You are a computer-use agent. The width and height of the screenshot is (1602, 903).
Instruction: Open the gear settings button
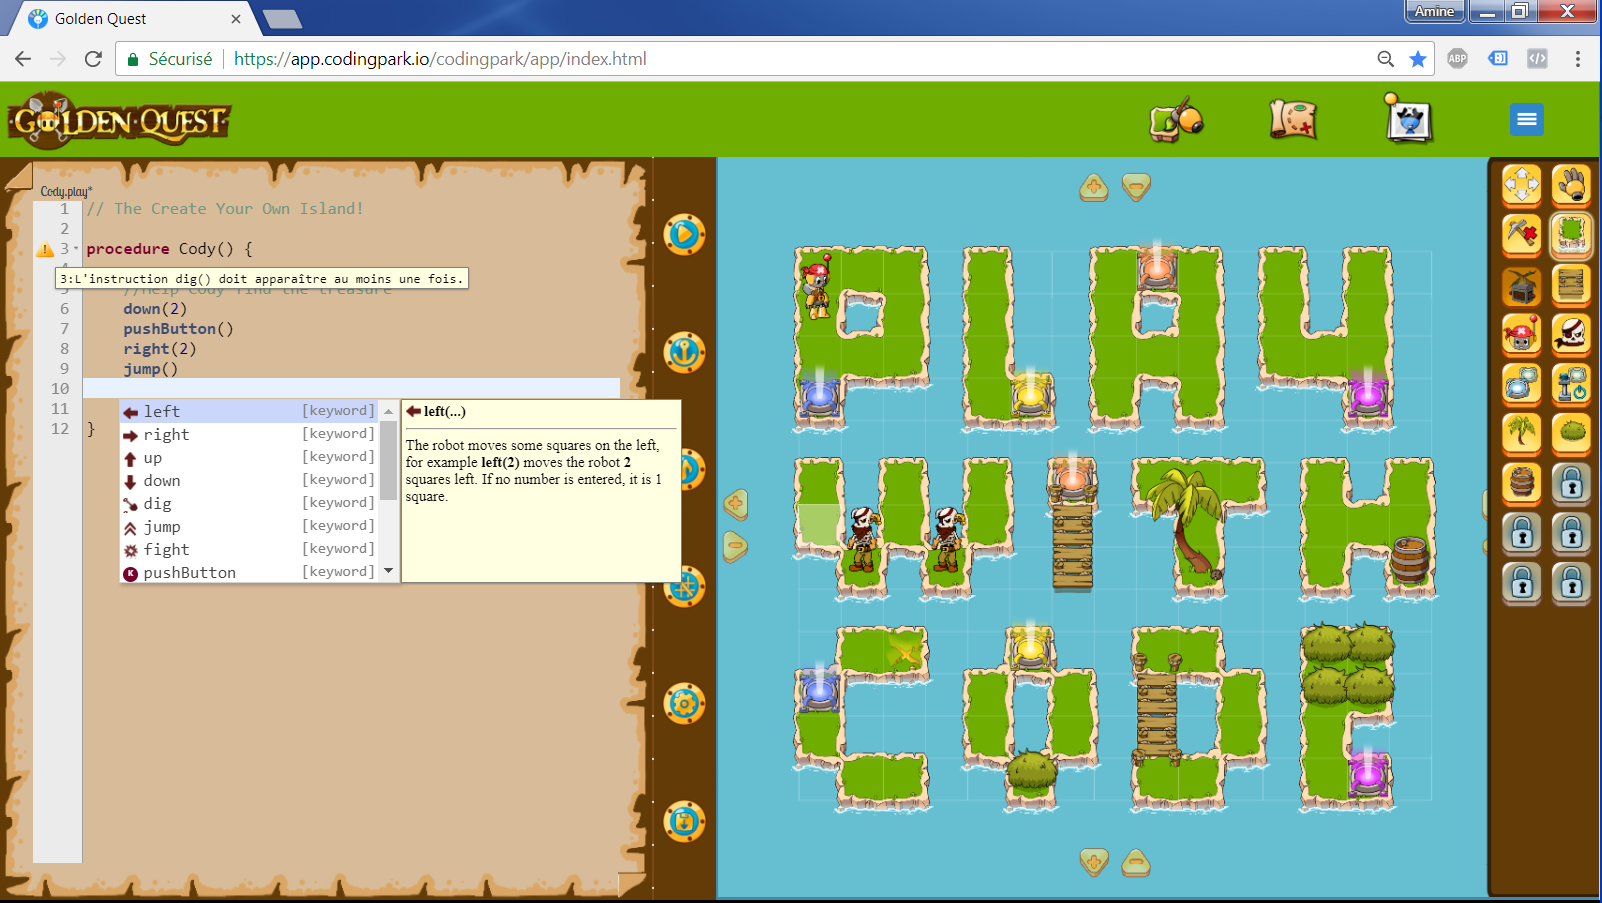[685, 704]
